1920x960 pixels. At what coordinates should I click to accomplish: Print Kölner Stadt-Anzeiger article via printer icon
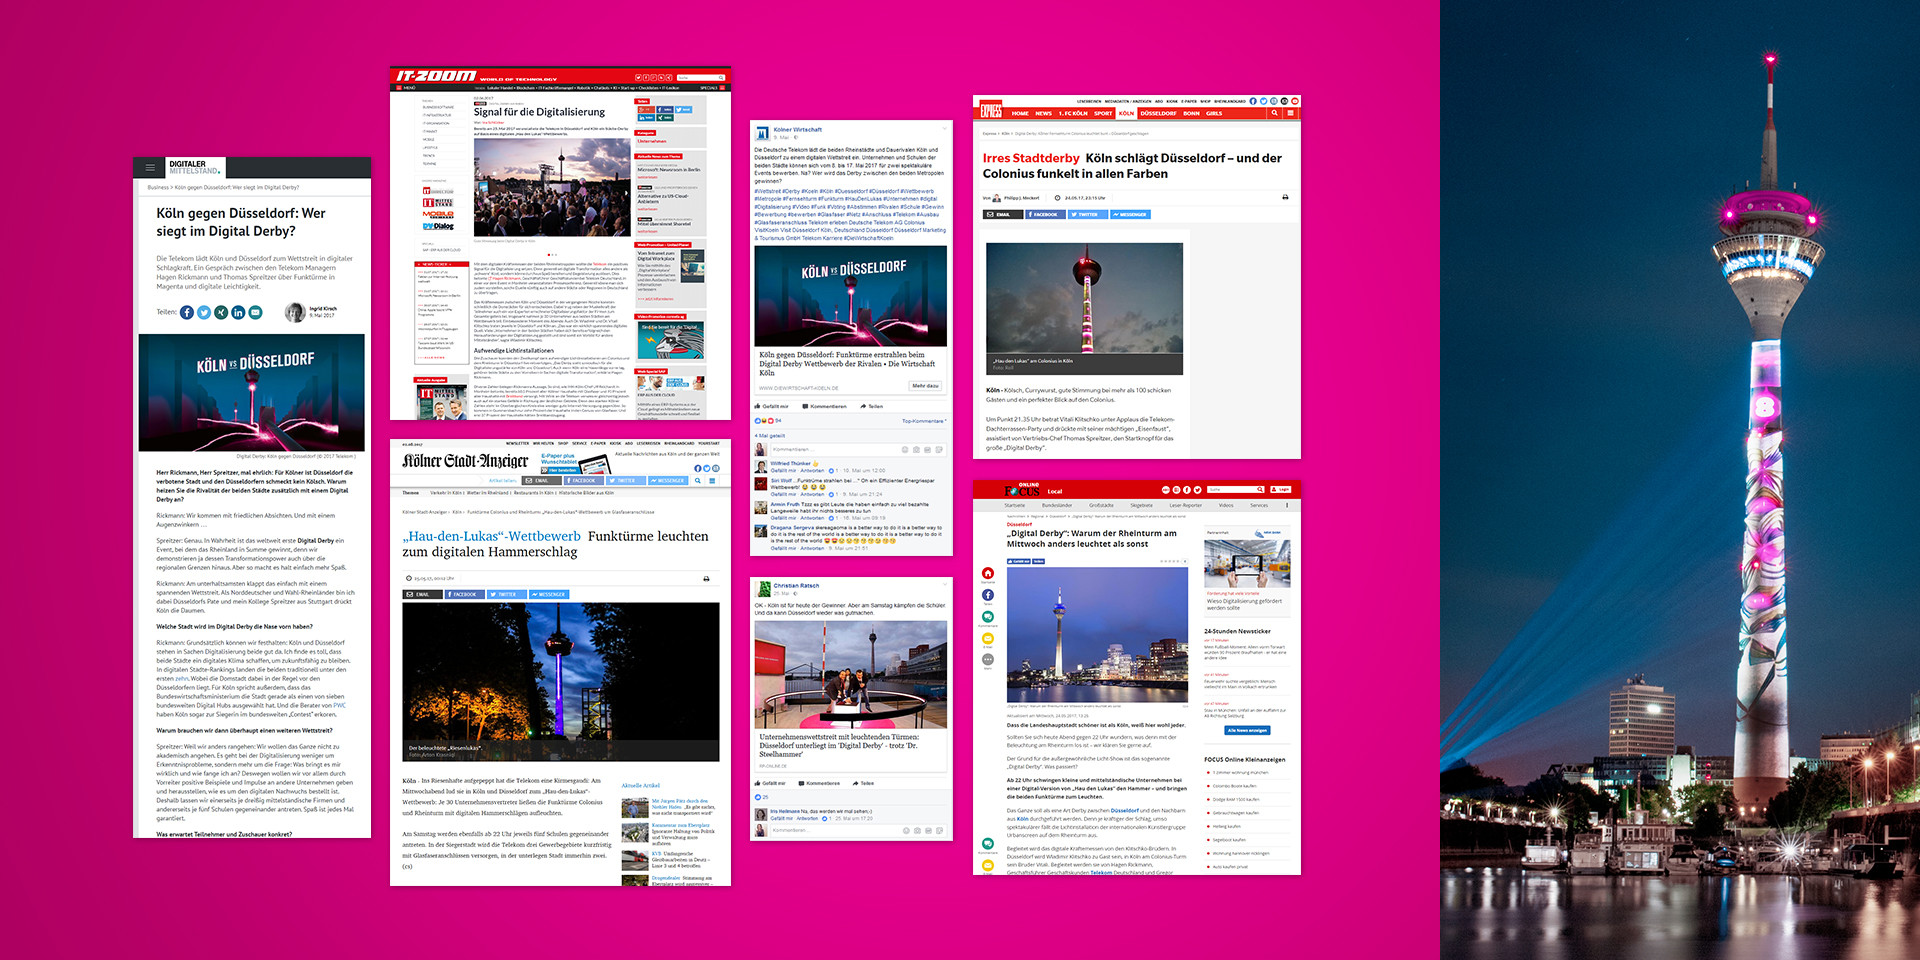coord(706,578)
